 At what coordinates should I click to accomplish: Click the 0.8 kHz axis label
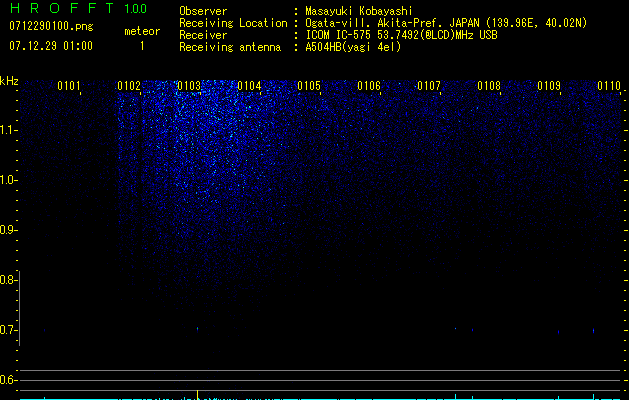(x=7, y=280)
